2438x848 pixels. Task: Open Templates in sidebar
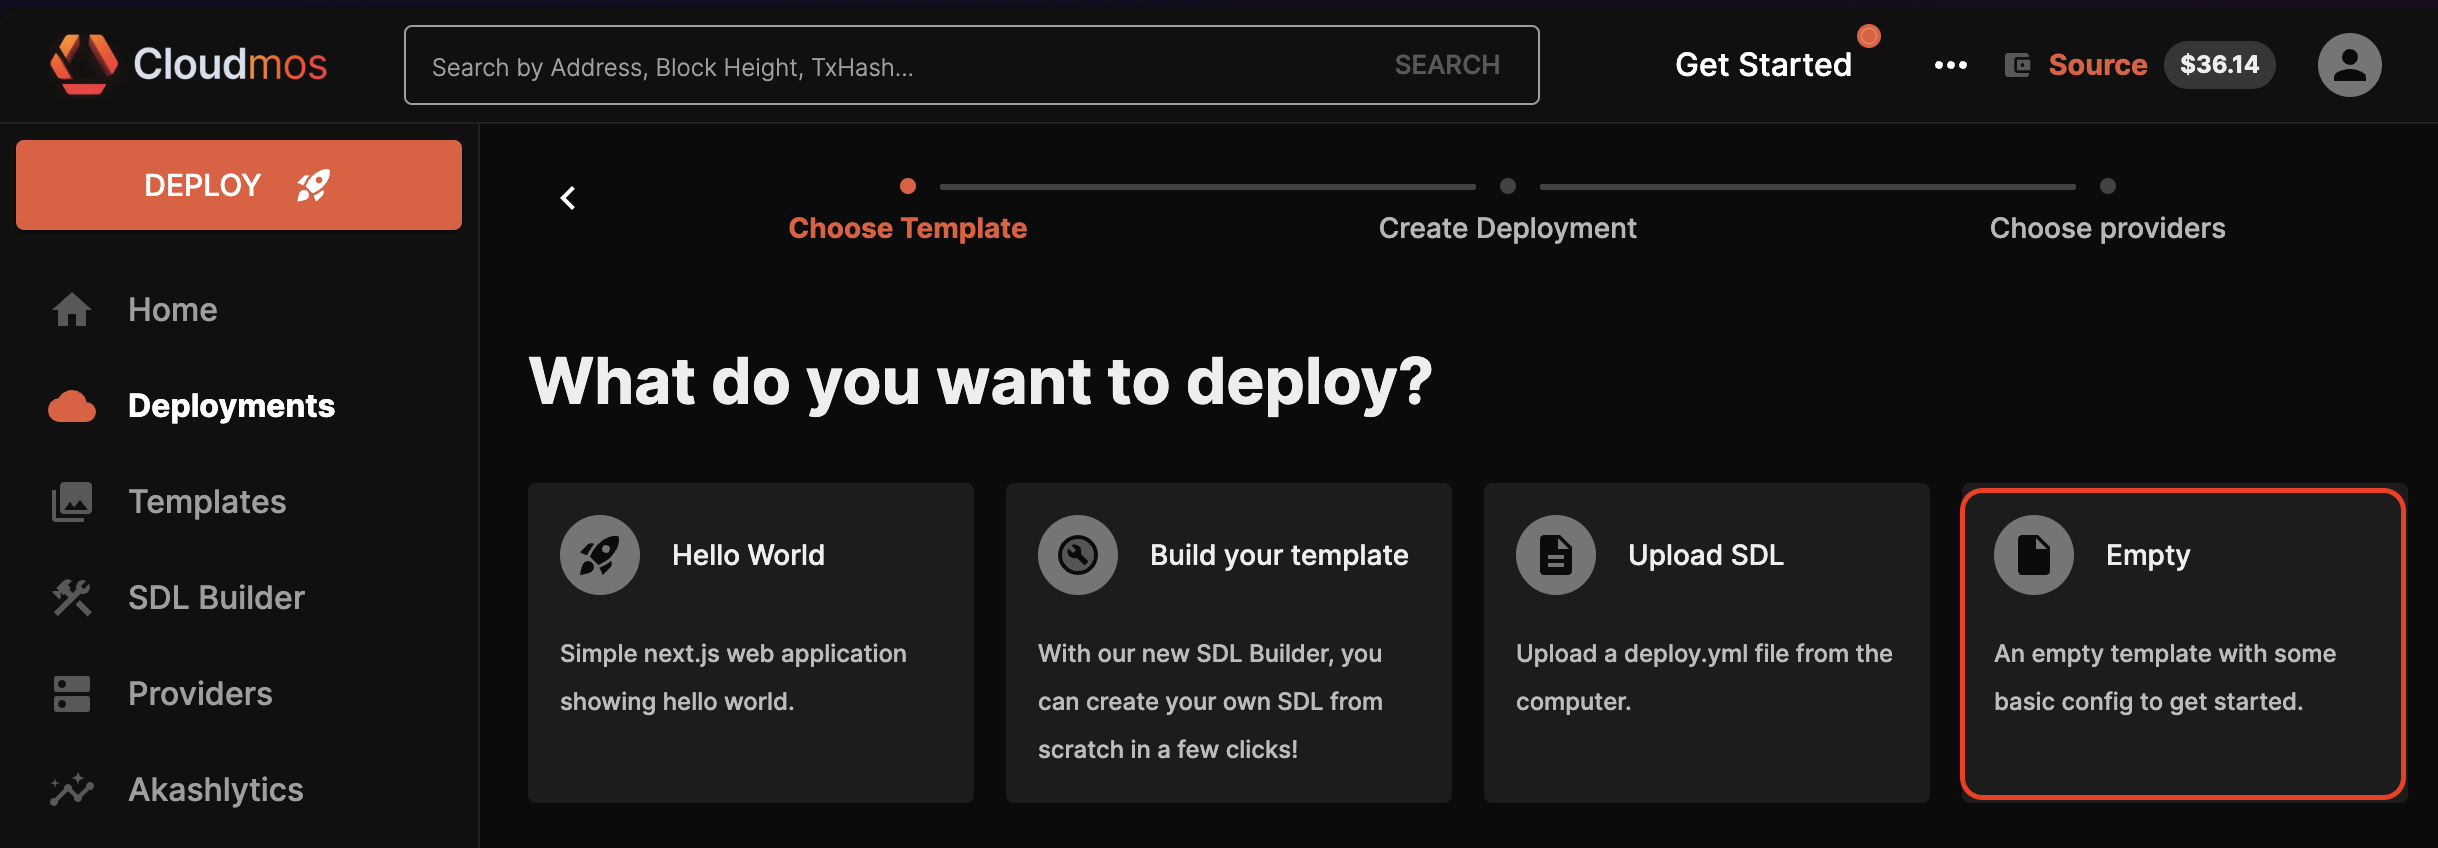coord(207,502)
